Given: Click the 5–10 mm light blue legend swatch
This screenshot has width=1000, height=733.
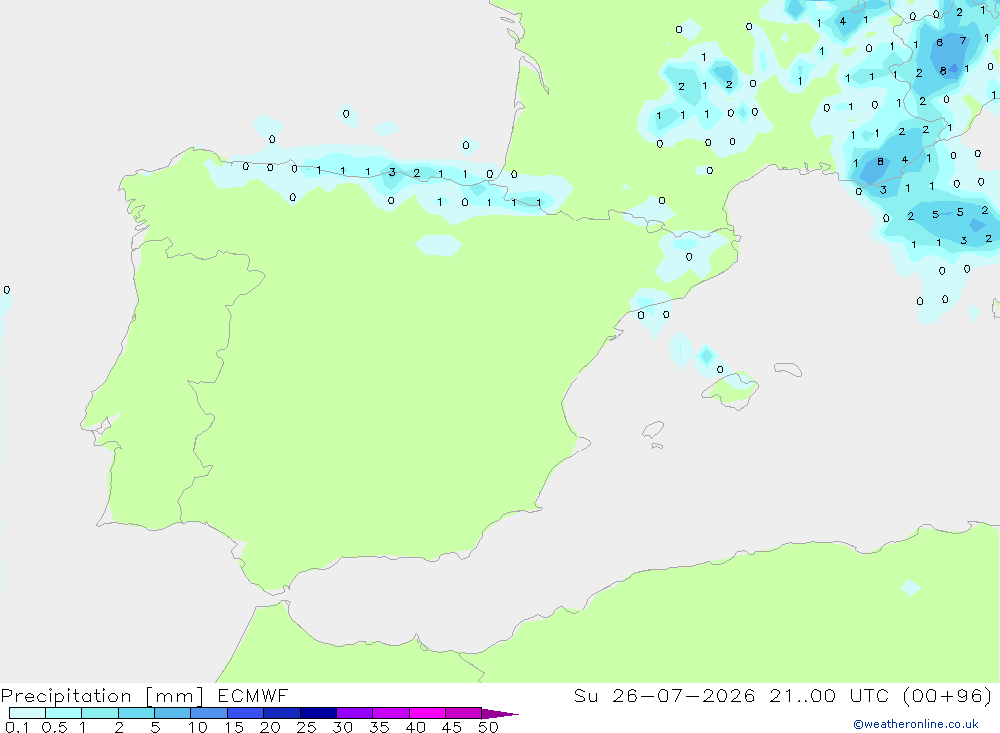Looking at the screenshot, I should click(x=172, y=713).
